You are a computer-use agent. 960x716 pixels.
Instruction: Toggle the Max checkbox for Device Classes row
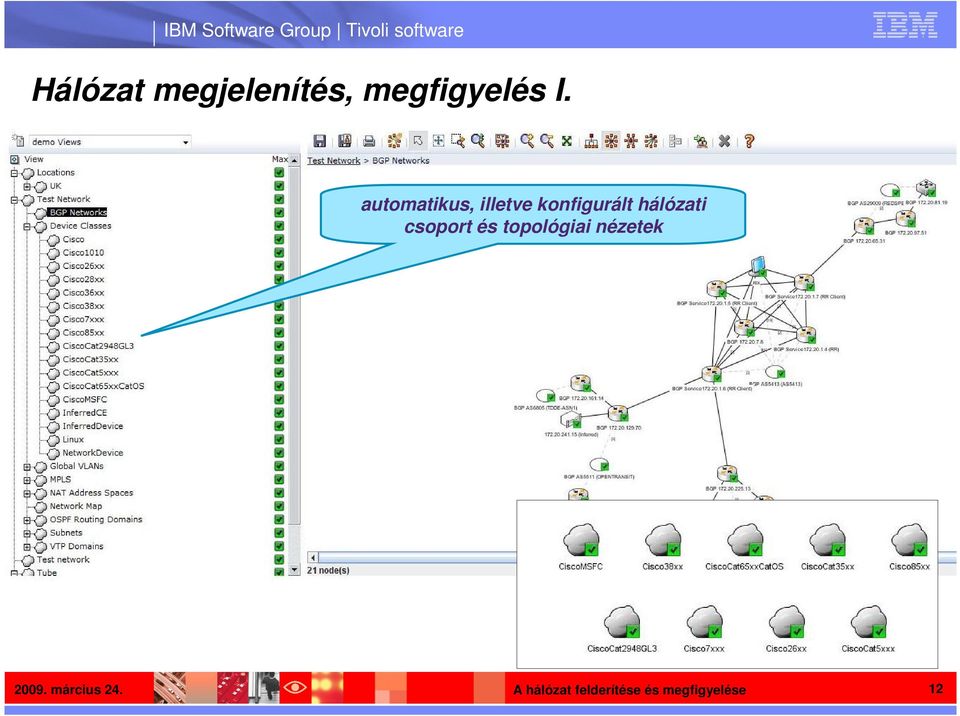coord(279,226)
